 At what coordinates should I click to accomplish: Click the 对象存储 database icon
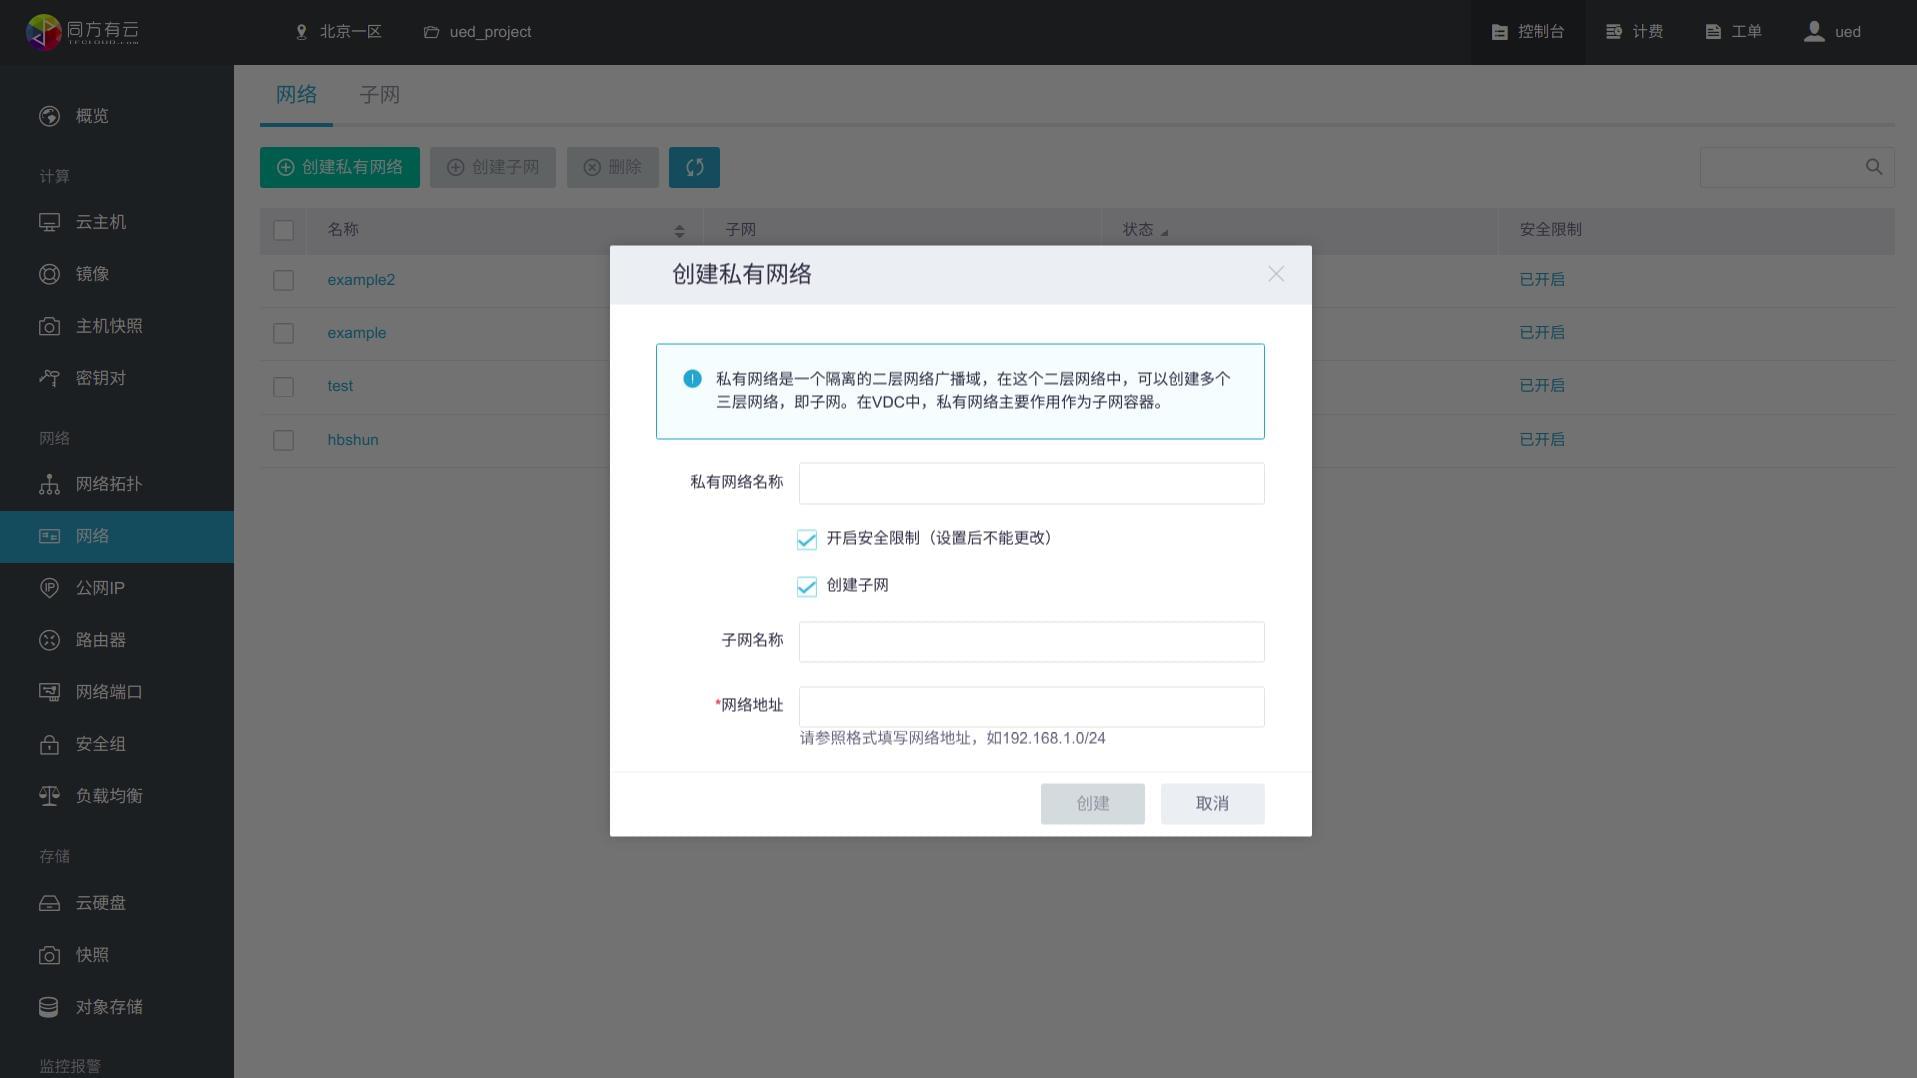coord(49,1007)
